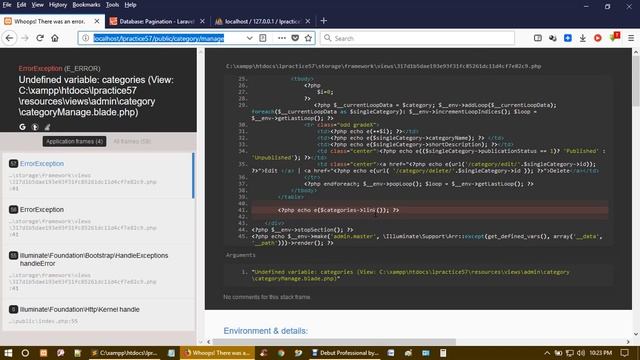Viewport: 640px width, 360px height.
Task: Show hidden system tray icons
Action: coord(547,353)
